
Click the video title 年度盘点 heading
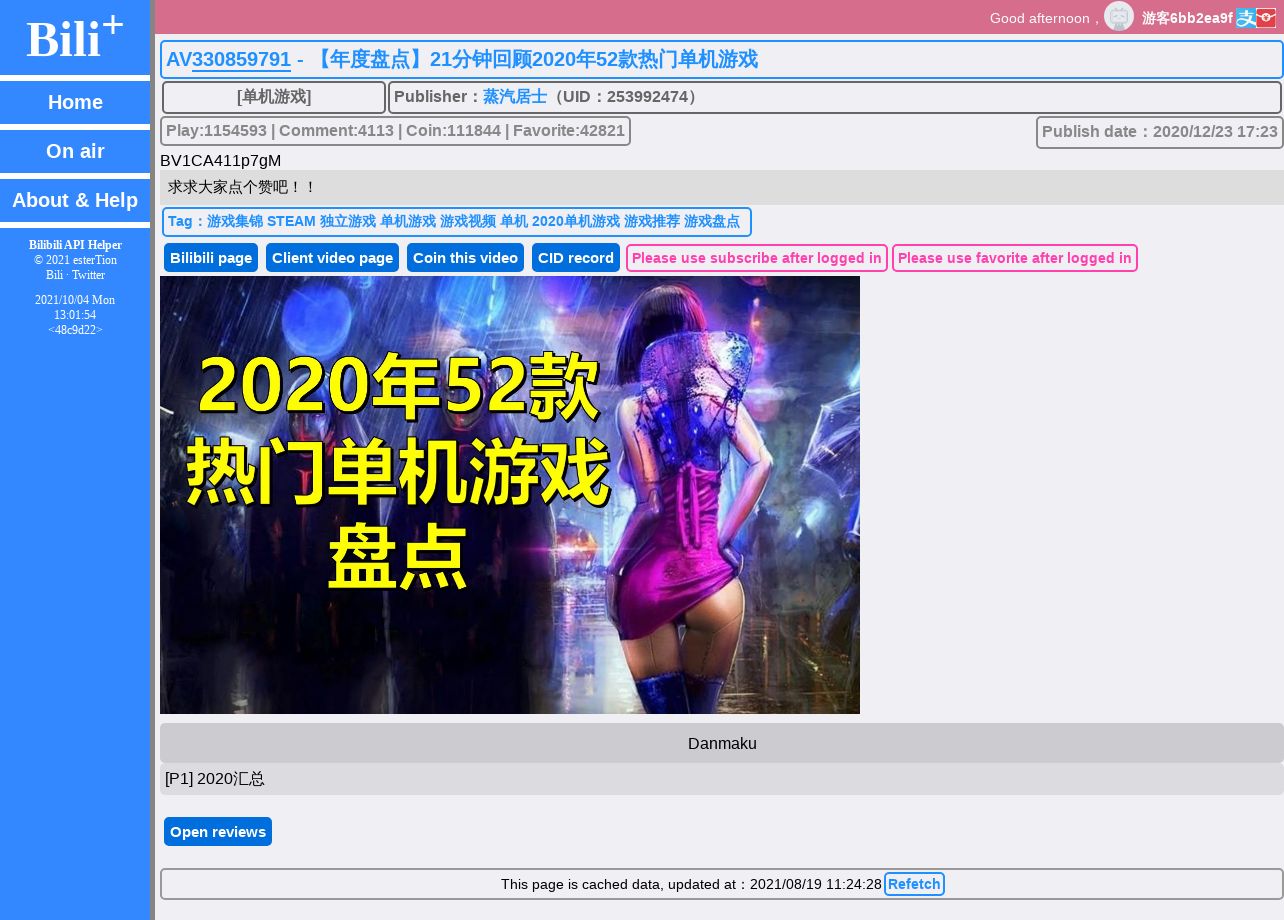tap(534, 59)
